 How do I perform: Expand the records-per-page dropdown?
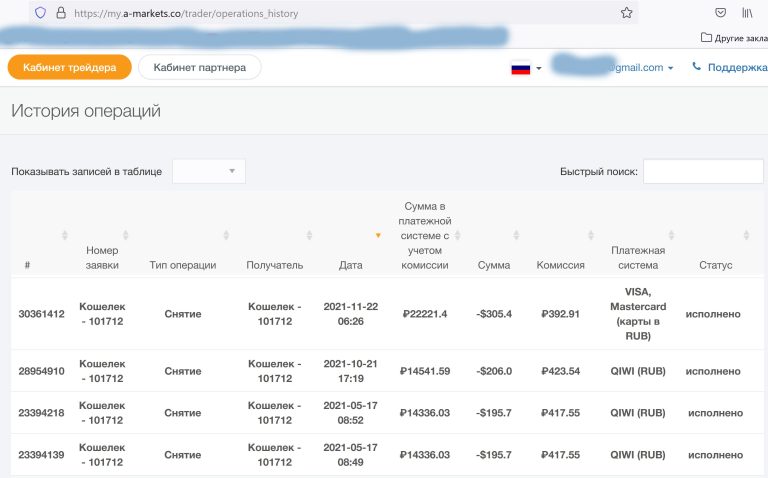click(x=209, y=171)
